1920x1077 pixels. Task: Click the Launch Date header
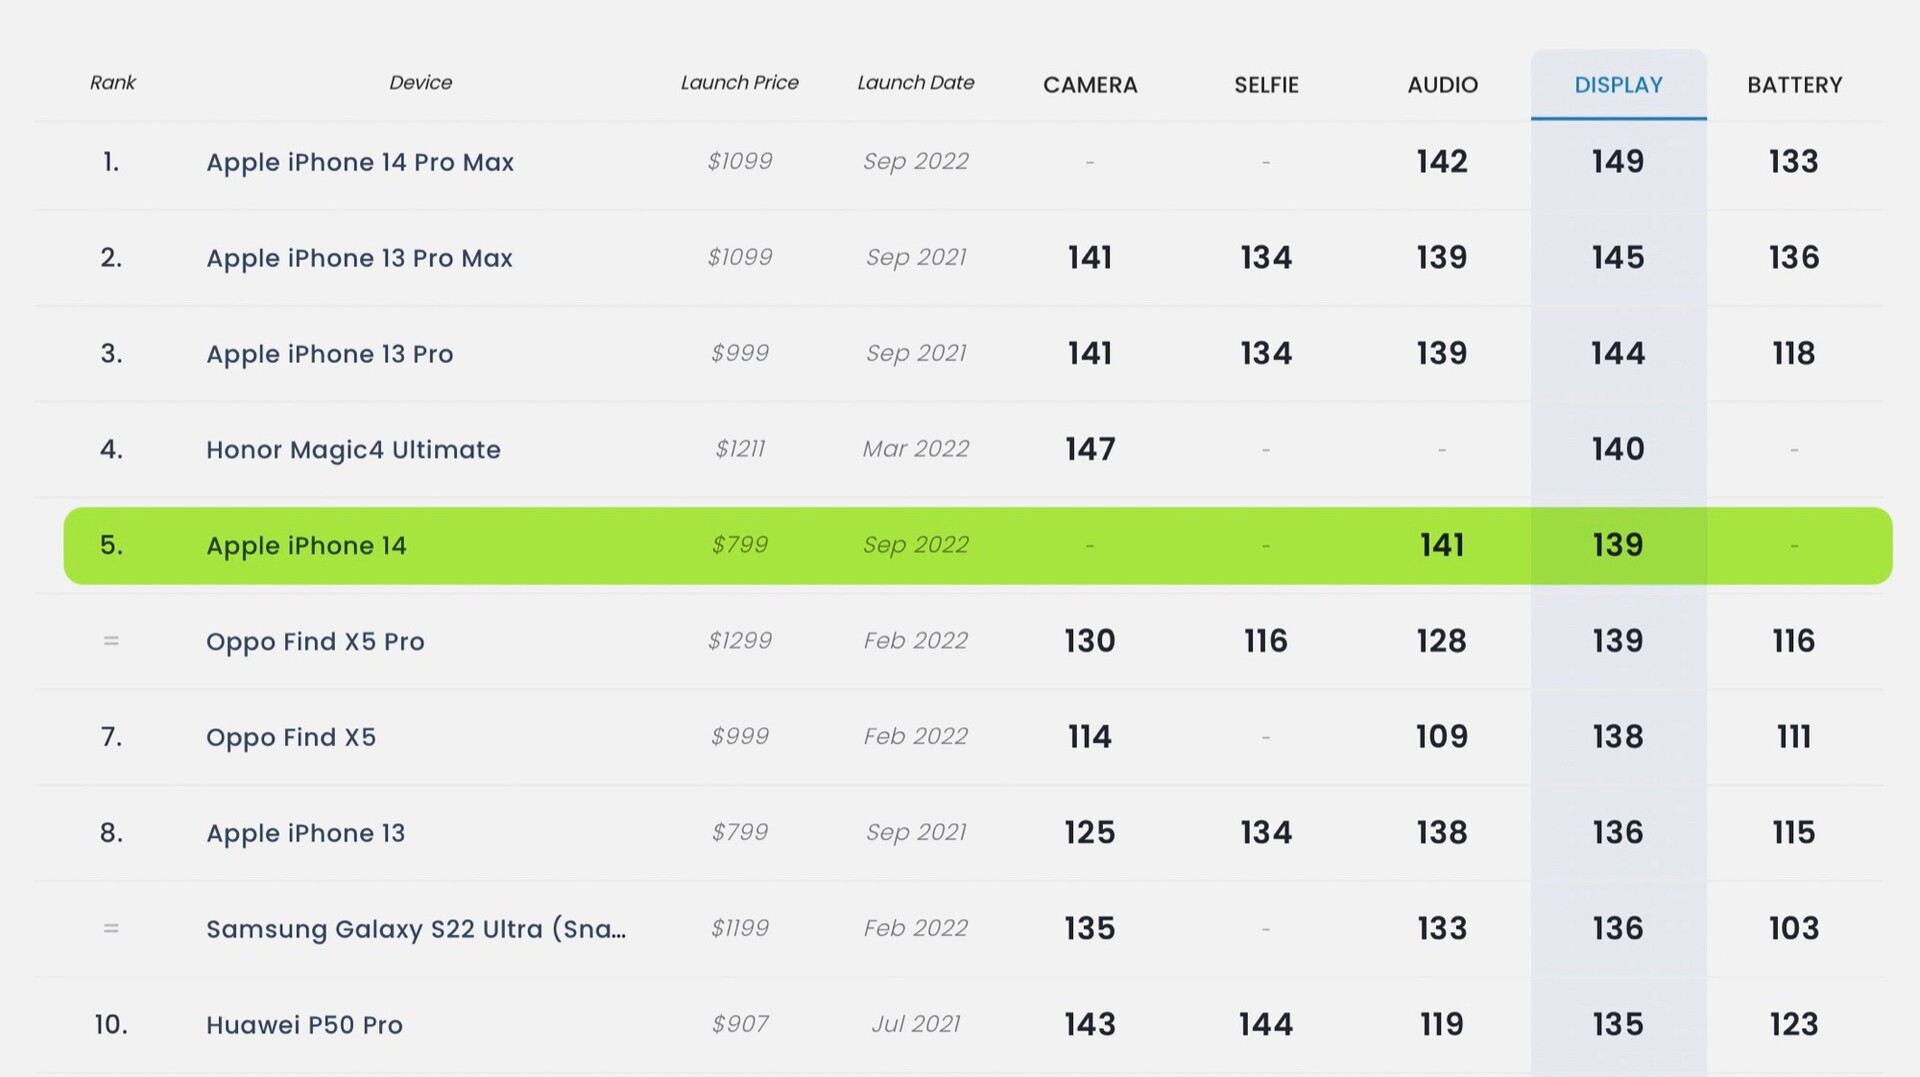point(915,83)
